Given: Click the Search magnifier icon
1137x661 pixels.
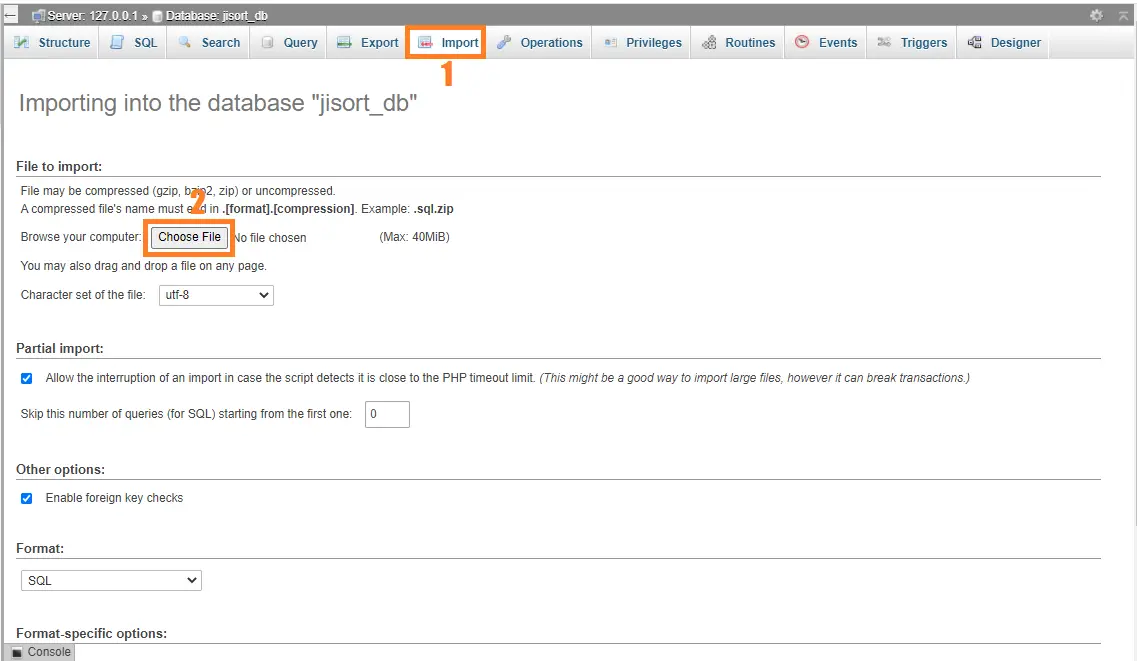Looking at the screenshot, I should click(x=183, y=42).
